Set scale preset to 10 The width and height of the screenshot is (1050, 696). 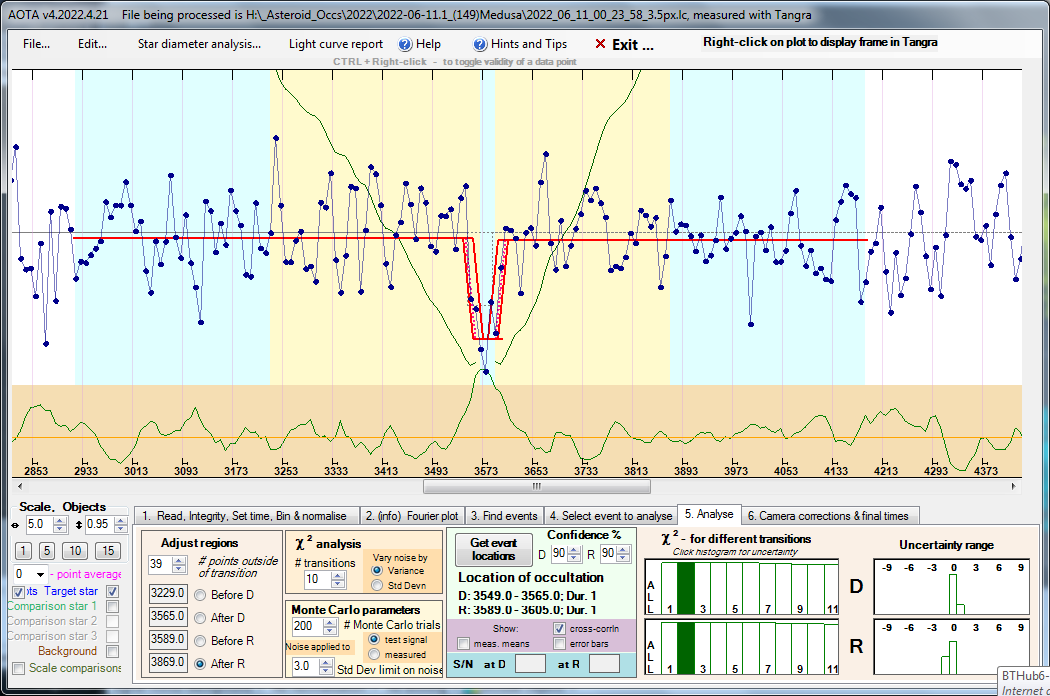pyautogui.click(x=75, y=551)
